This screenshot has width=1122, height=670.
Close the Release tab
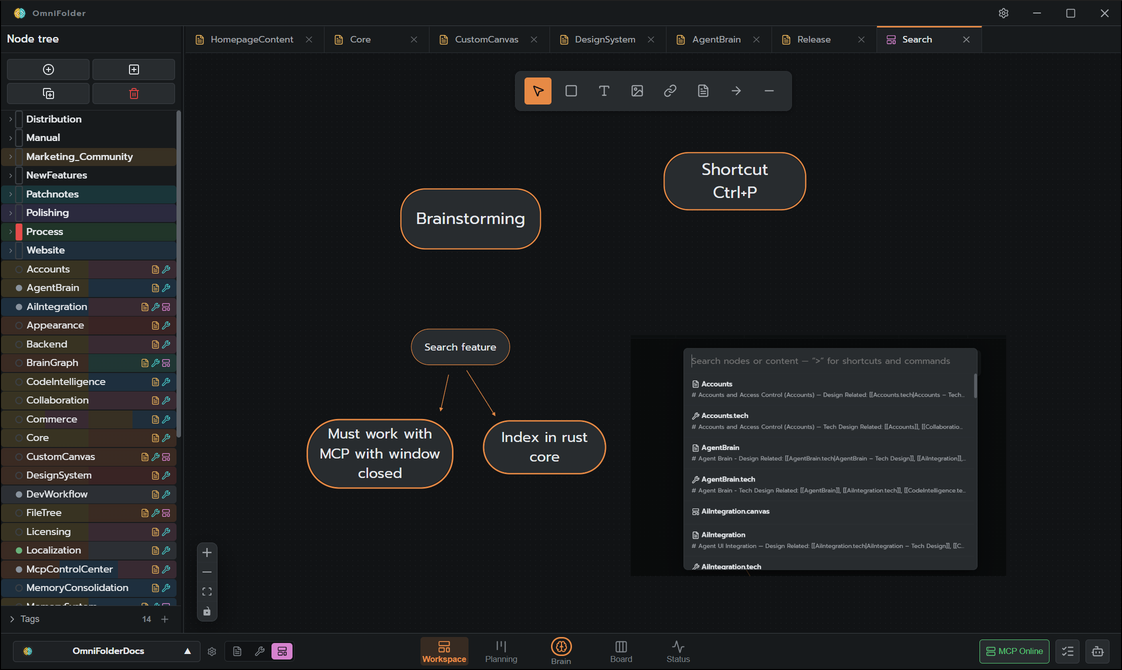click(x=861, y=39)
